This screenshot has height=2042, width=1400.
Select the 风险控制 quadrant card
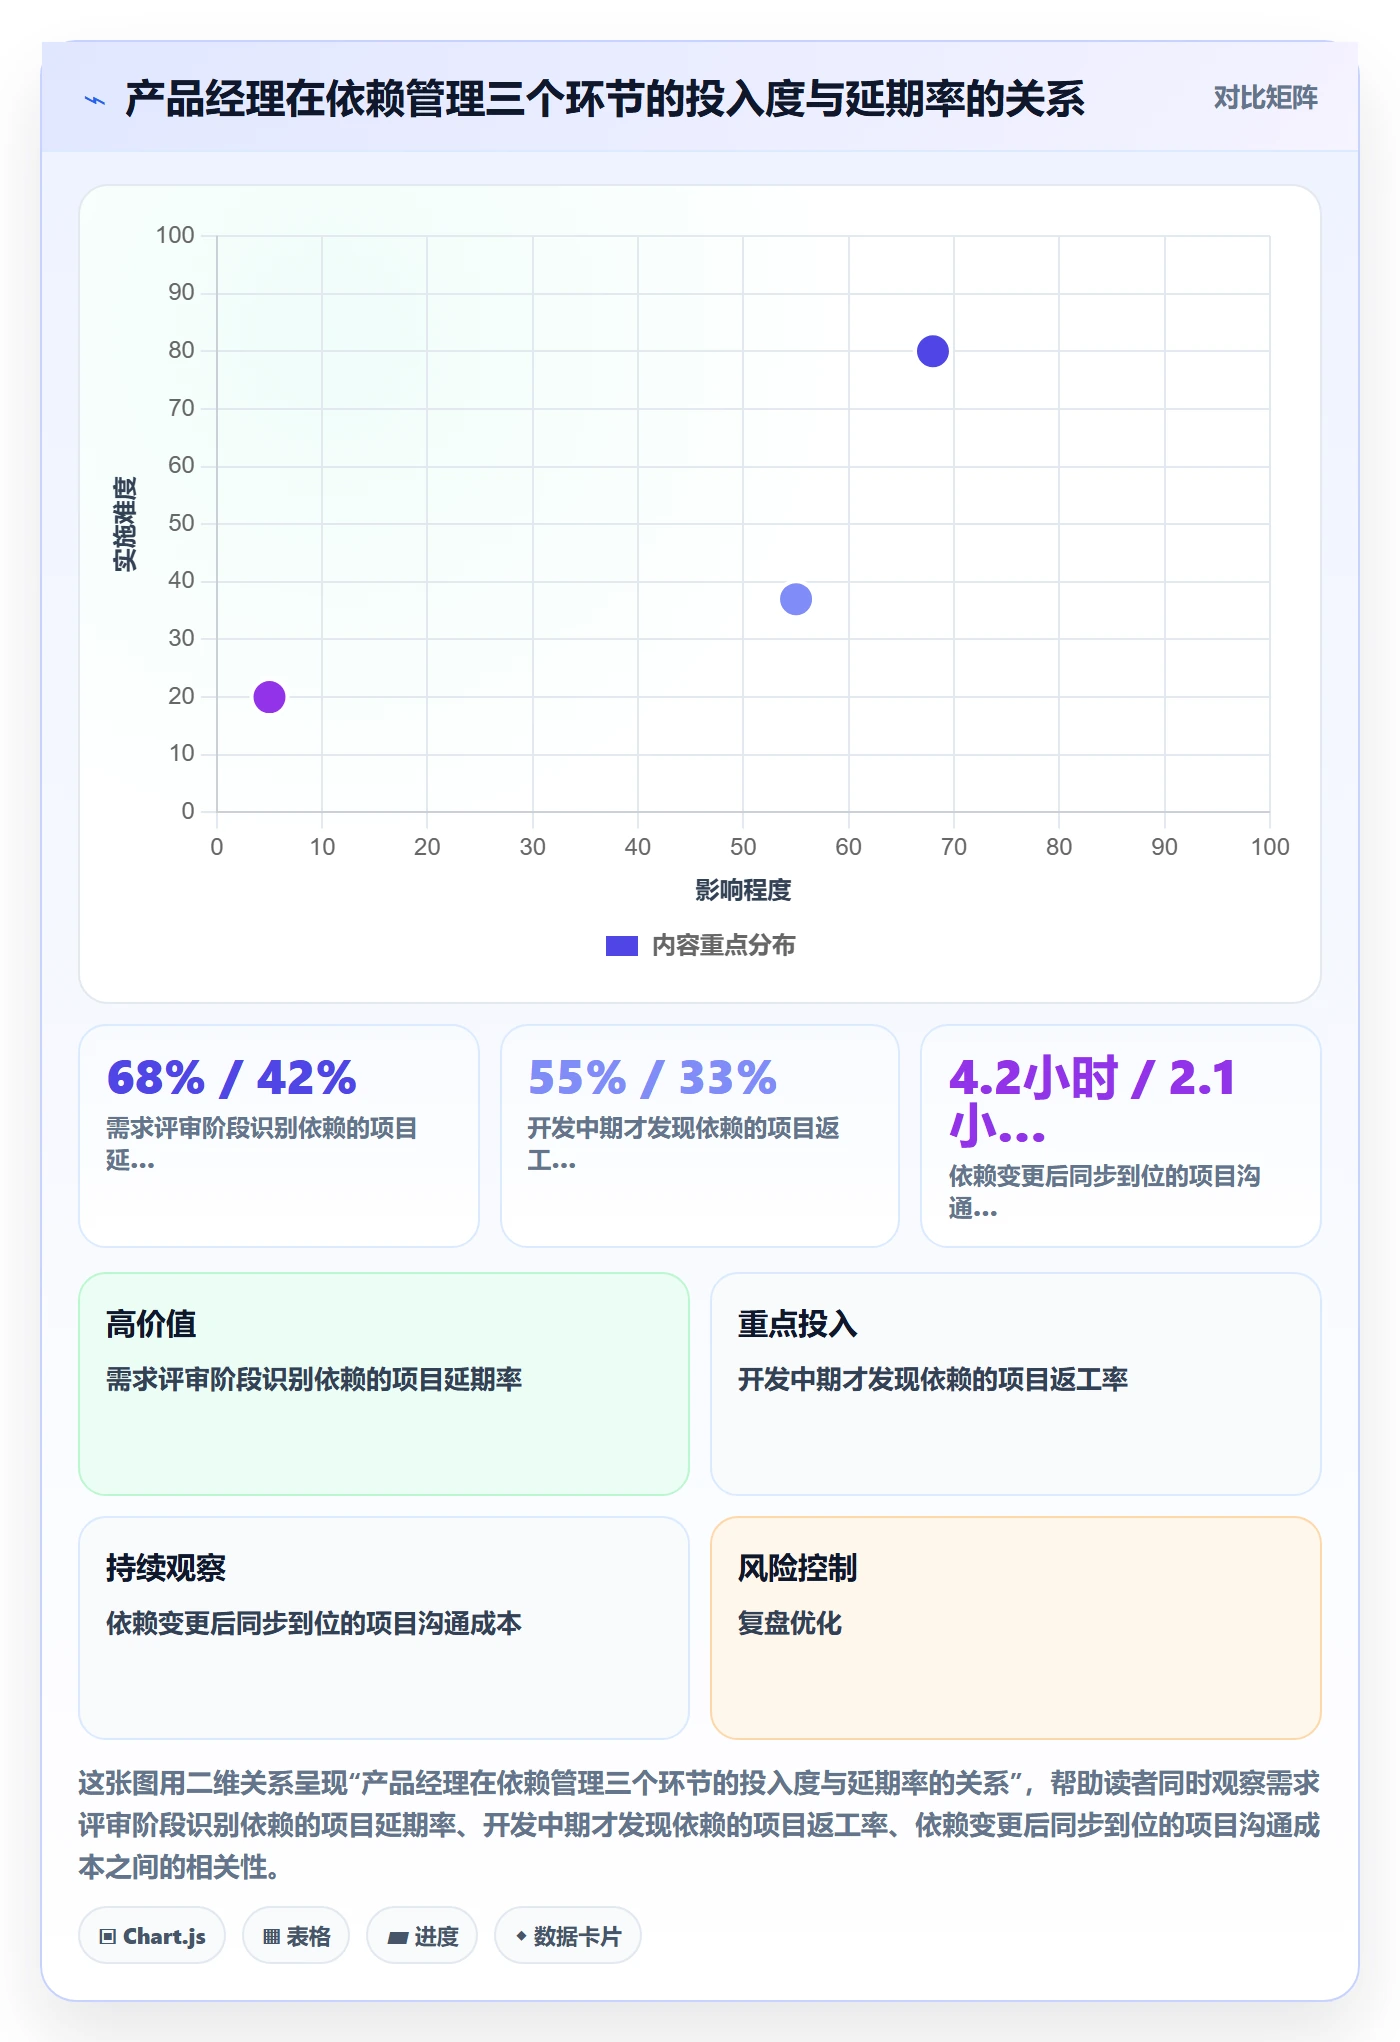point(1016,1628)
